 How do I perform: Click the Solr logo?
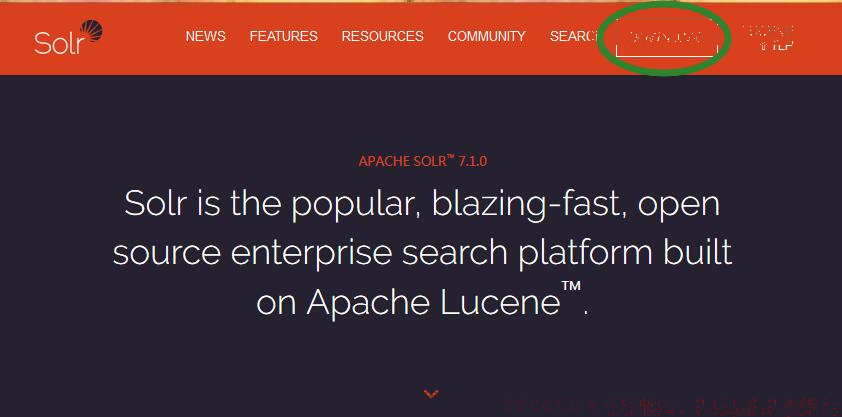click(x=68, y=37)
